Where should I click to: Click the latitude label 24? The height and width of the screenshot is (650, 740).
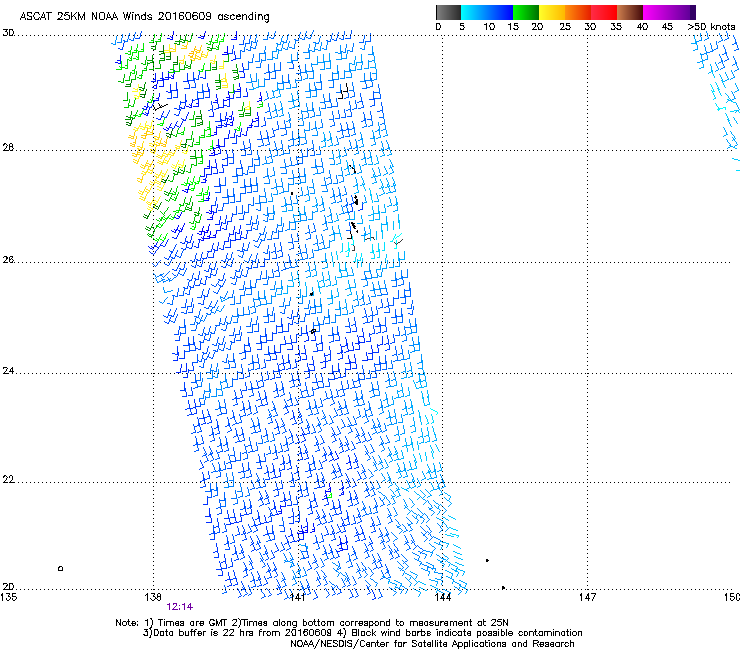(x=8, y=371)
